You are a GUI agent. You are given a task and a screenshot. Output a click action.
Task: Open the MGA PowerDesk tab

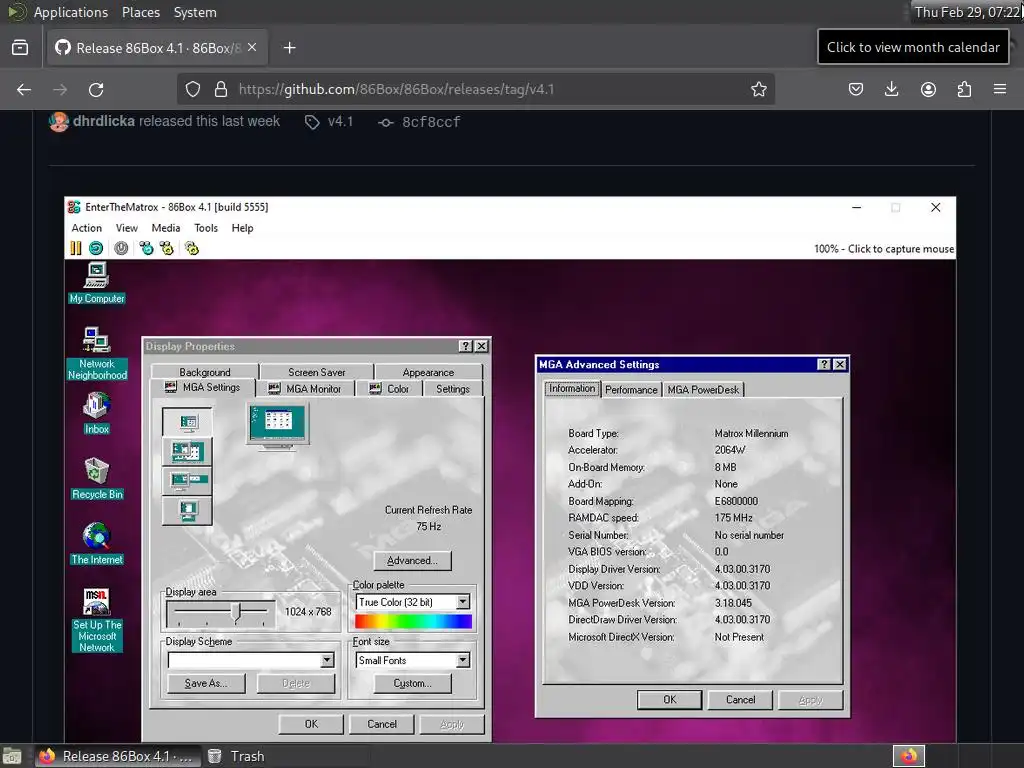703,389
